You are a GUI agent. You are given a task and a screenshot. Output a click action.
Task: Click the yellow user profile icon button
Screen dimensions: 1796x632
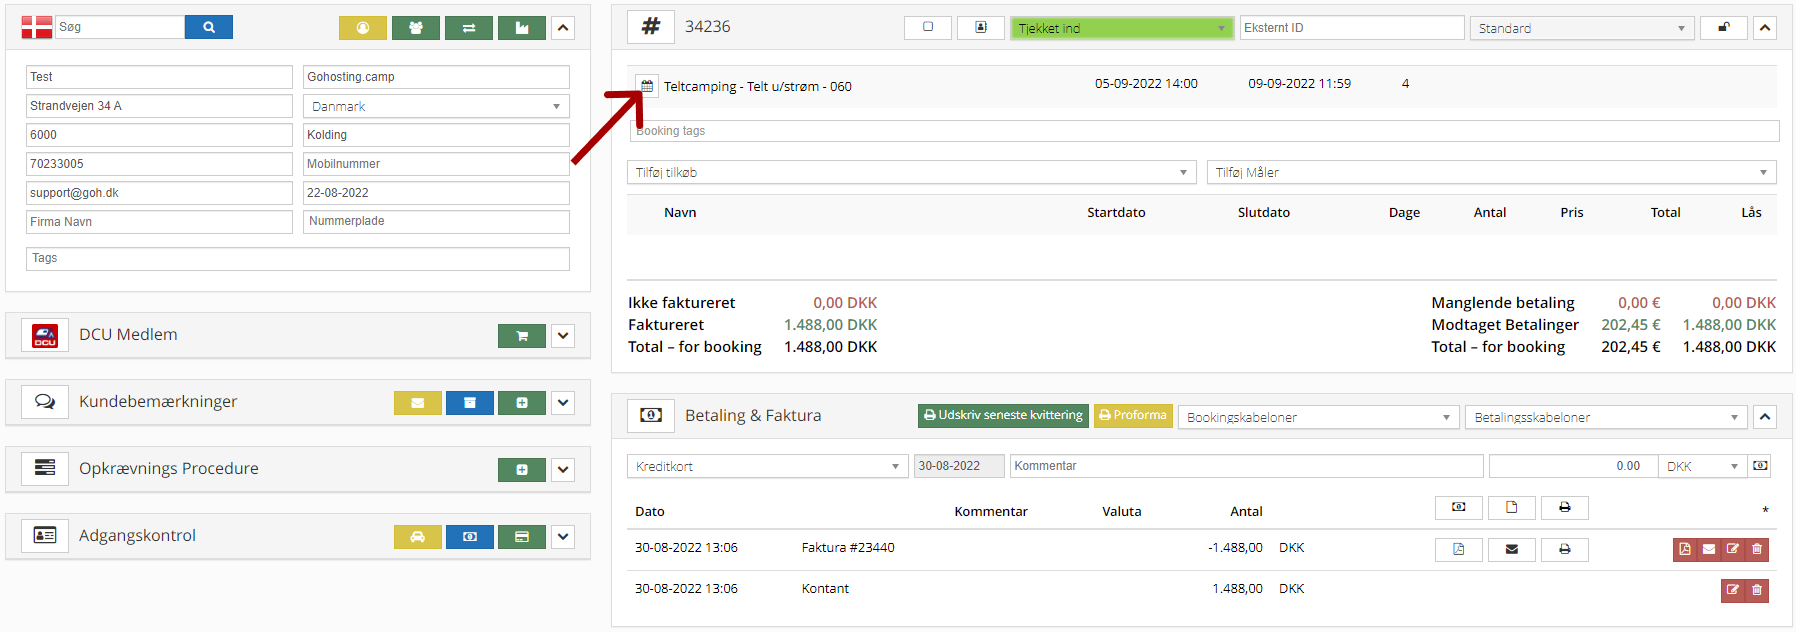tap(363, 28)
